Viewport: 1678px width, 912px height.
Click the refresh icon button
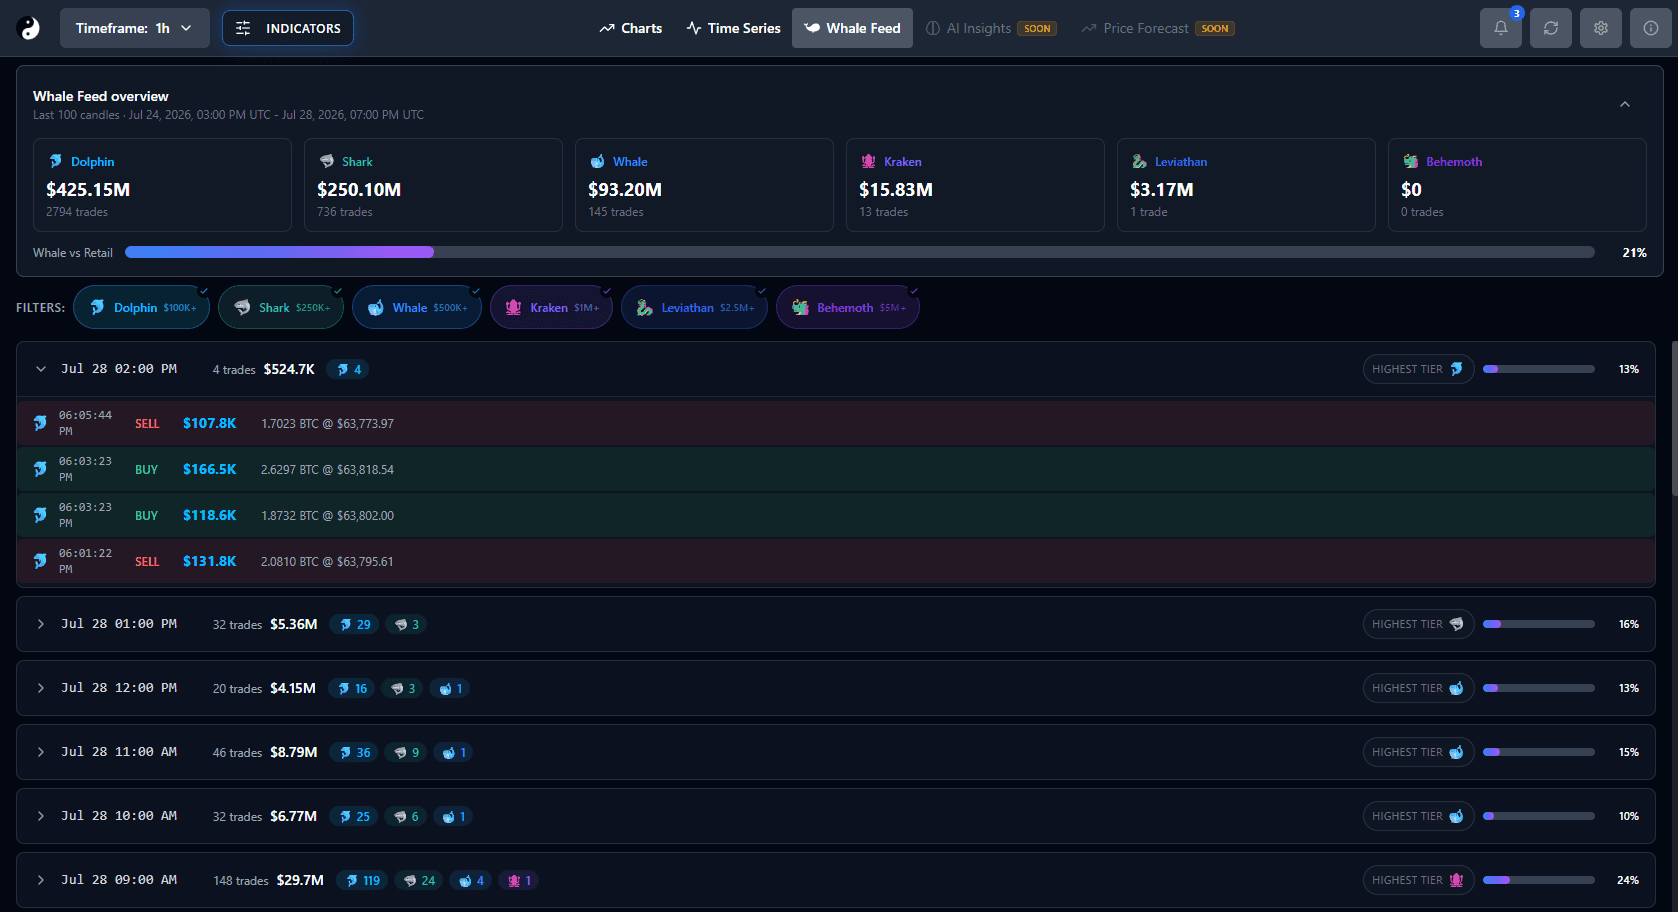tap(1551, 28)
